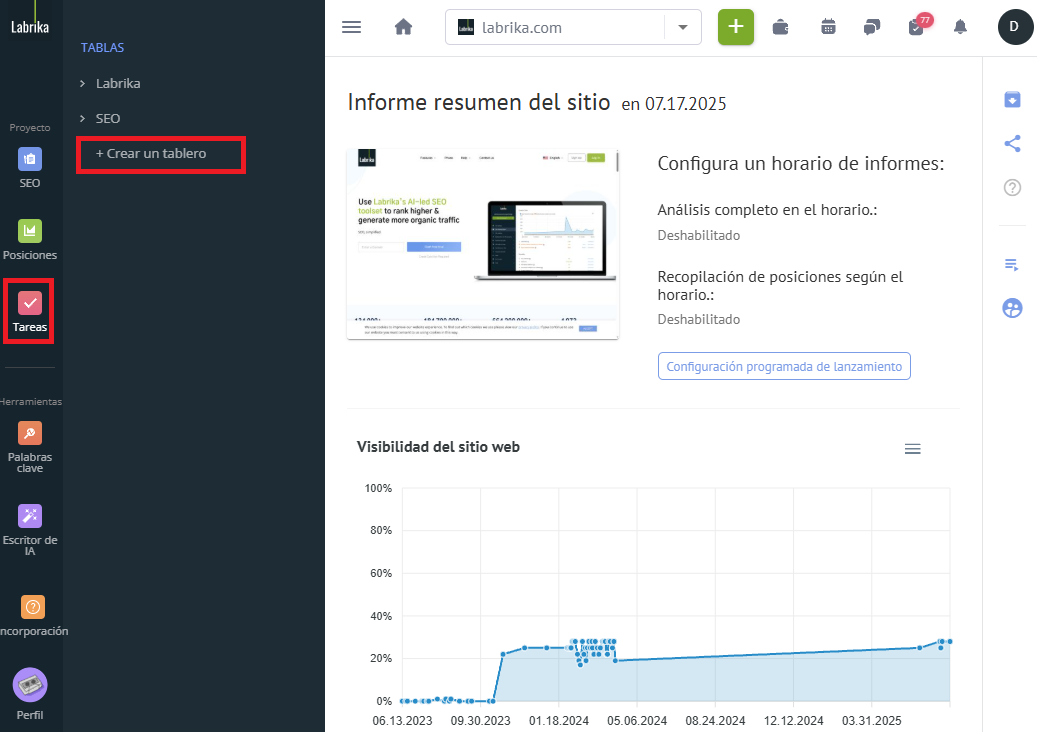Click the SEO table label
The width and height of the screenshot is (1037, 732).
tap(108, 118)
